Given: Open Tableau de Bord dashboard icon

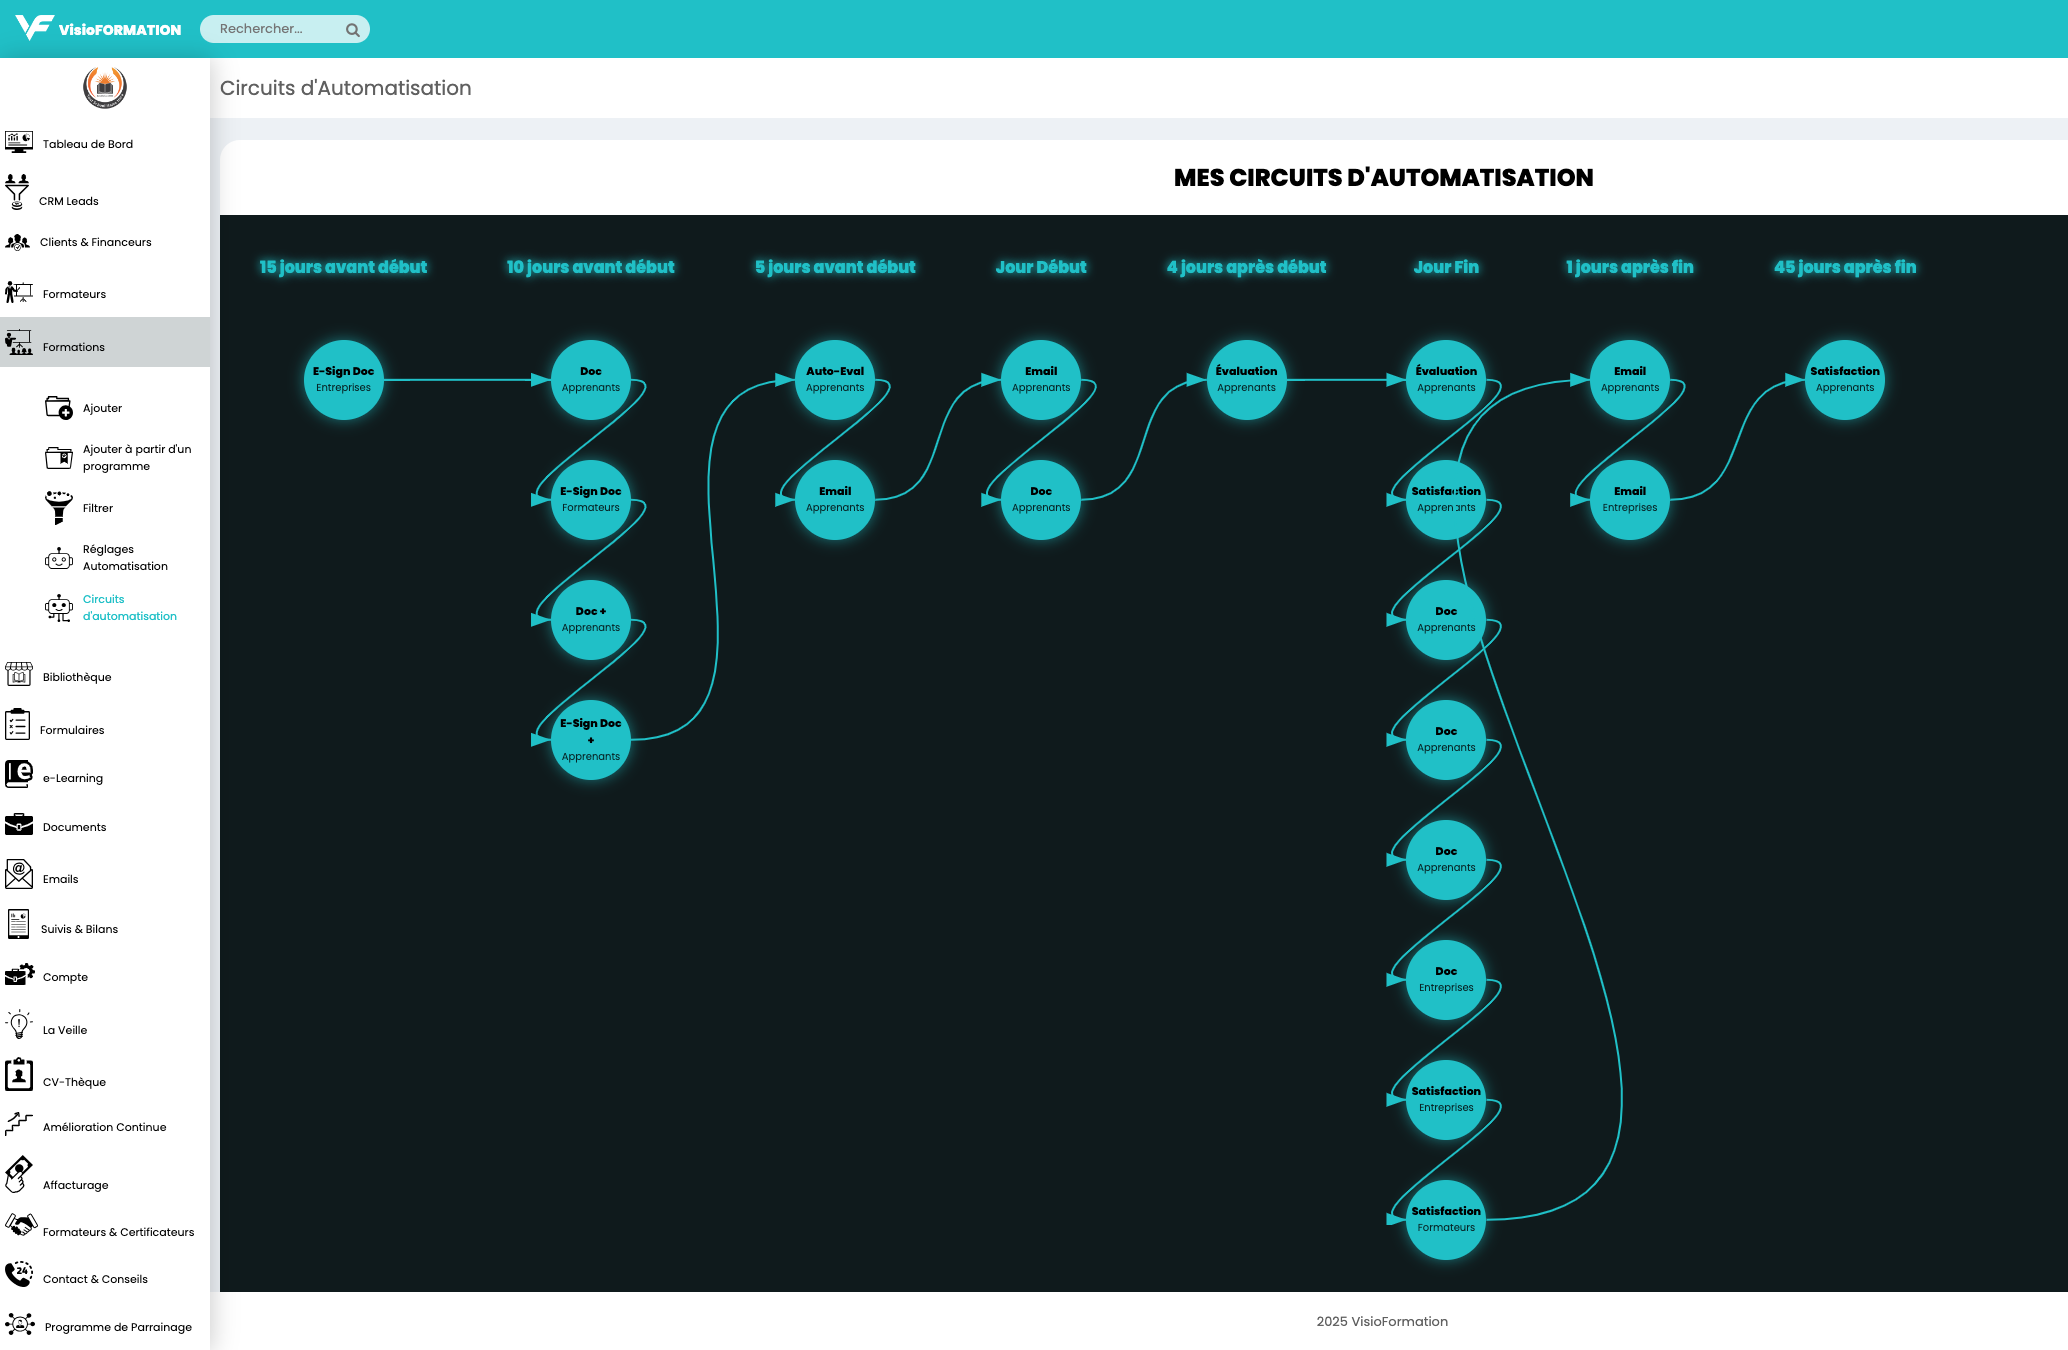Looking at the screenshot, I should point(18,142).
